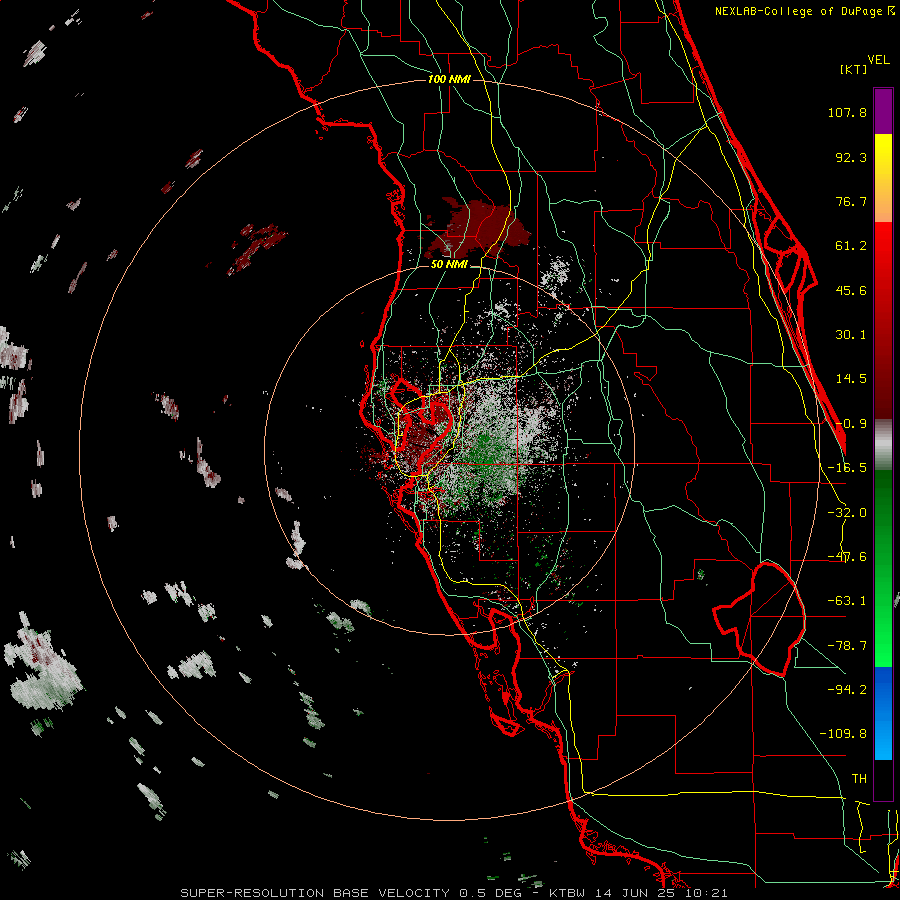The image size is (900, 900).
Task: Click the yellow-orange segment of velocity color bar
Action: 883,178
